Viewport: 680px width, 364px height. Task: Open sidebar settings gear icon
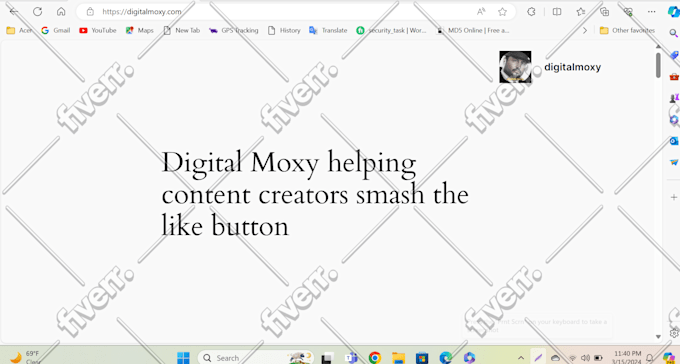coord(674,333)
